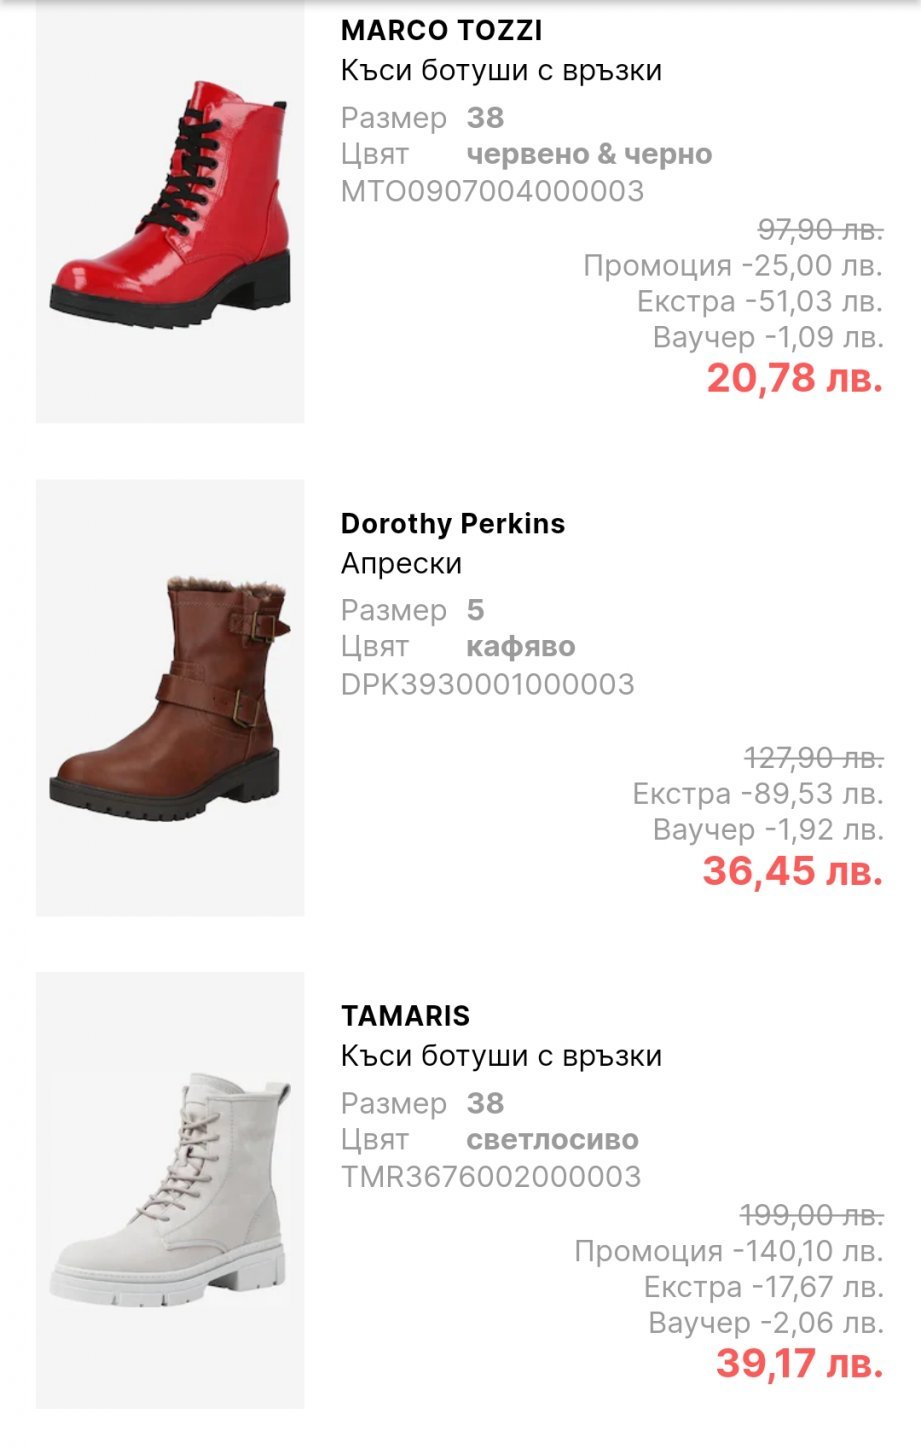
Task: Click the product code TMR3676002000003
Action: tap(490, 1176)
